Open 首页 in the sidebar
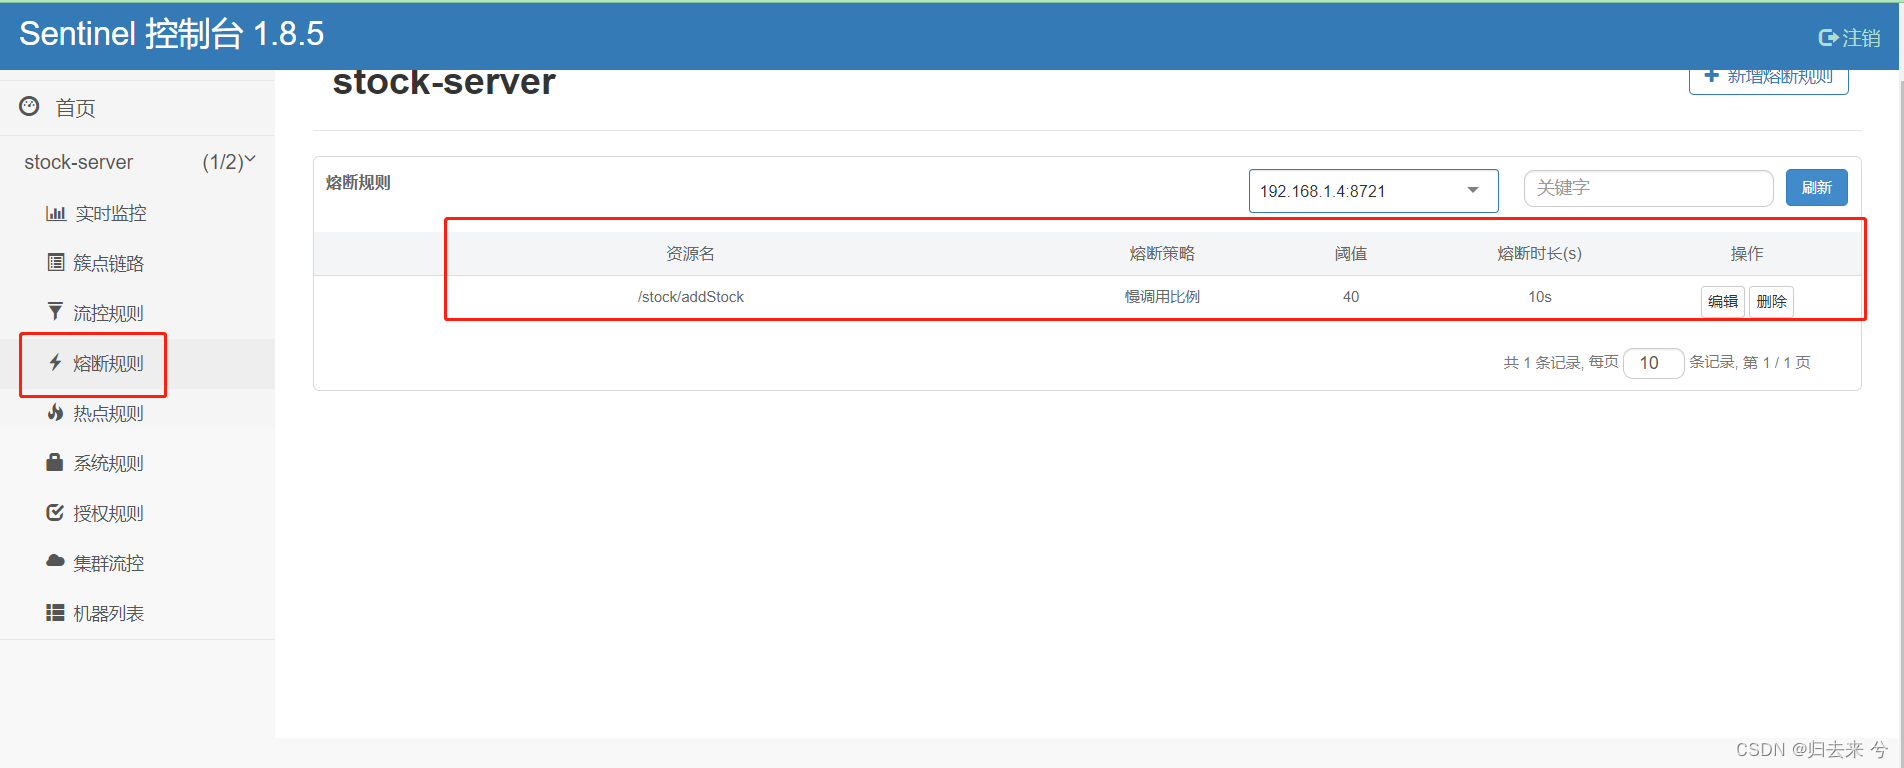Screen dimensions: 1904x768 coord(75,108)
